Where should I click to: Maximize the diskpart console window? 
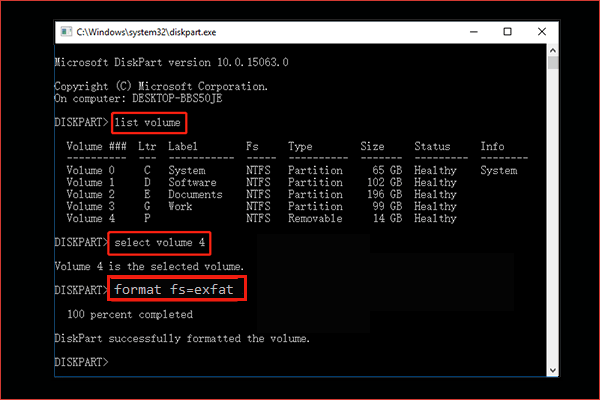tap(508, 32)
